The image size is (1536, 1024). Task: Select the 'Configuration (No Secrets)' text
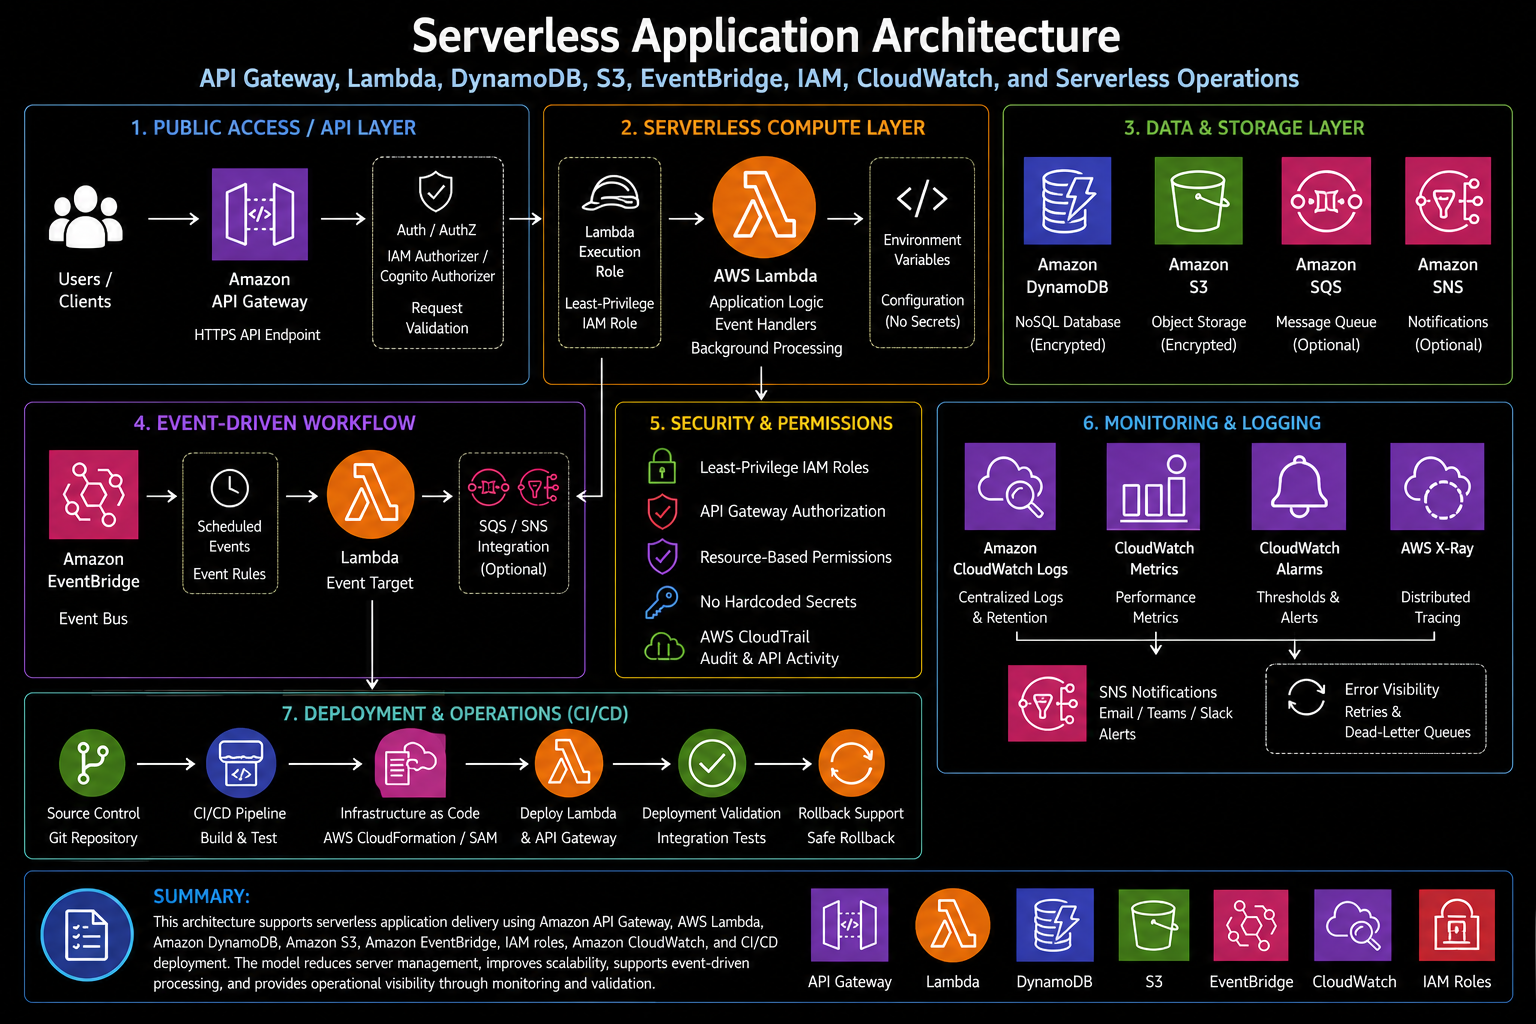[x=922, y=311]
